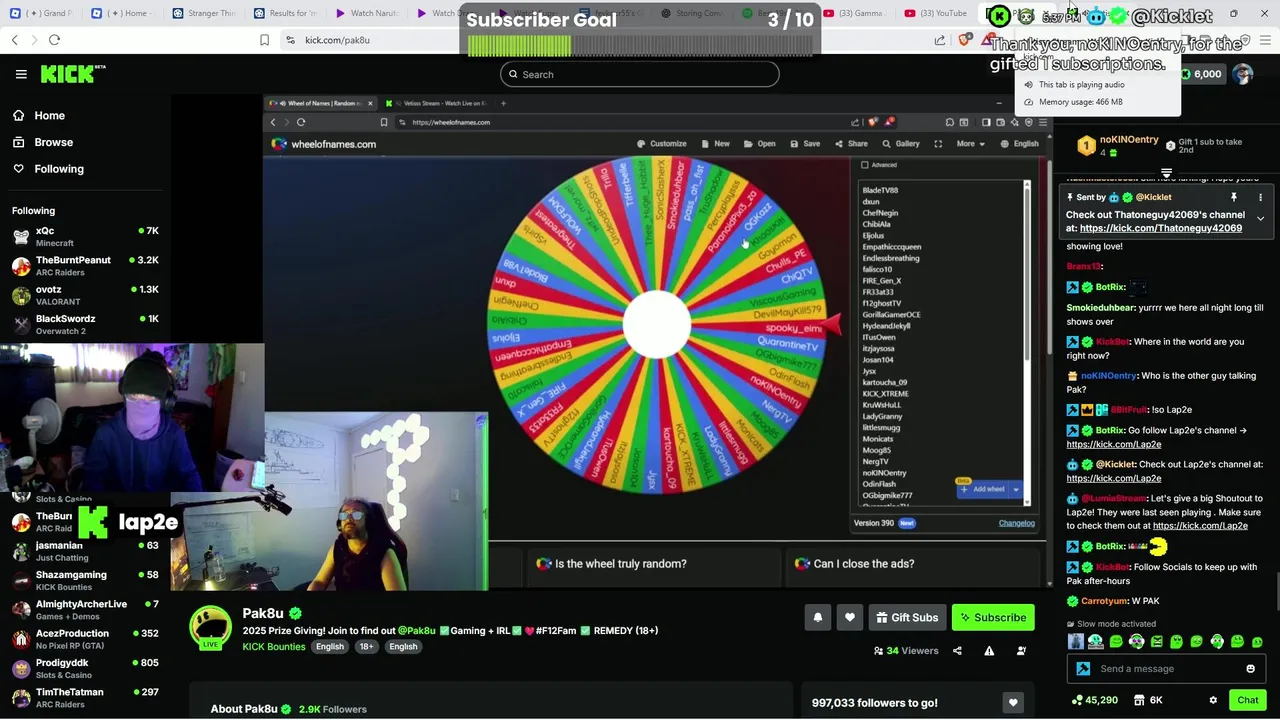
Task: Report the stream via warning triangle
Action: click(989, 651)
